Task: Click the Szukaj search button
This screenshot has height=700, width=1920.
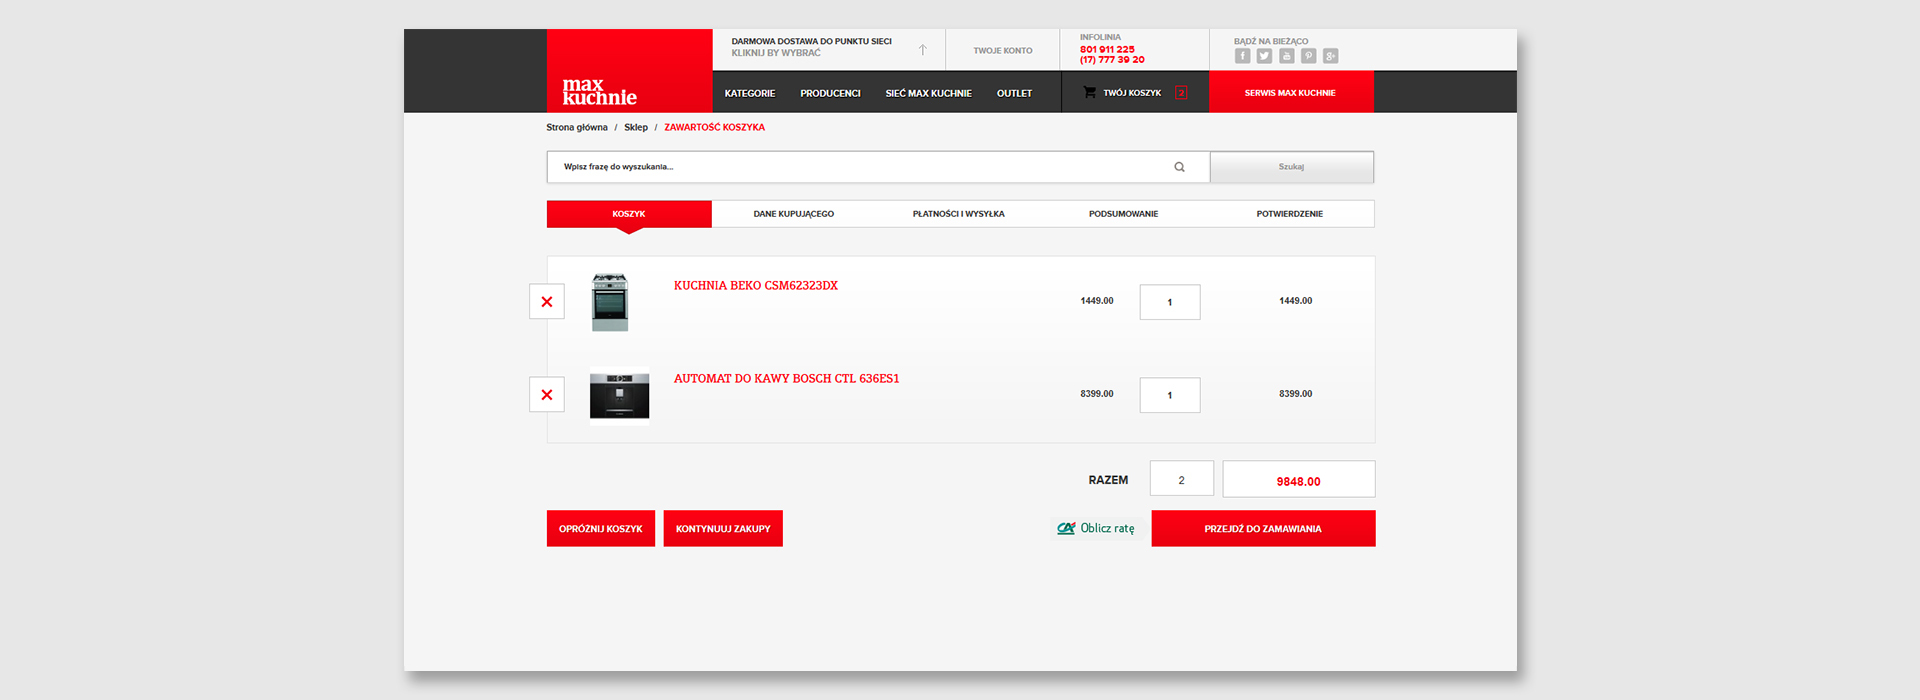Action: point(1291,167)
